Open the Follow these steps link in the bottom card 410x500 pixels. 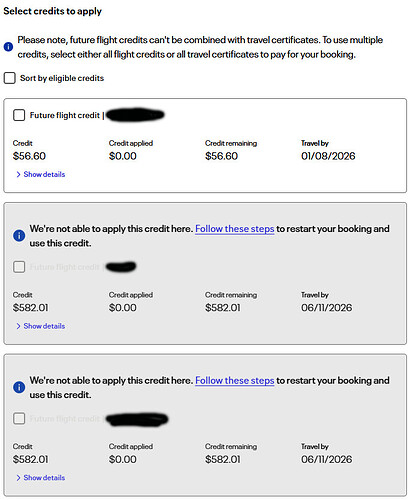(x=235, y=381)
